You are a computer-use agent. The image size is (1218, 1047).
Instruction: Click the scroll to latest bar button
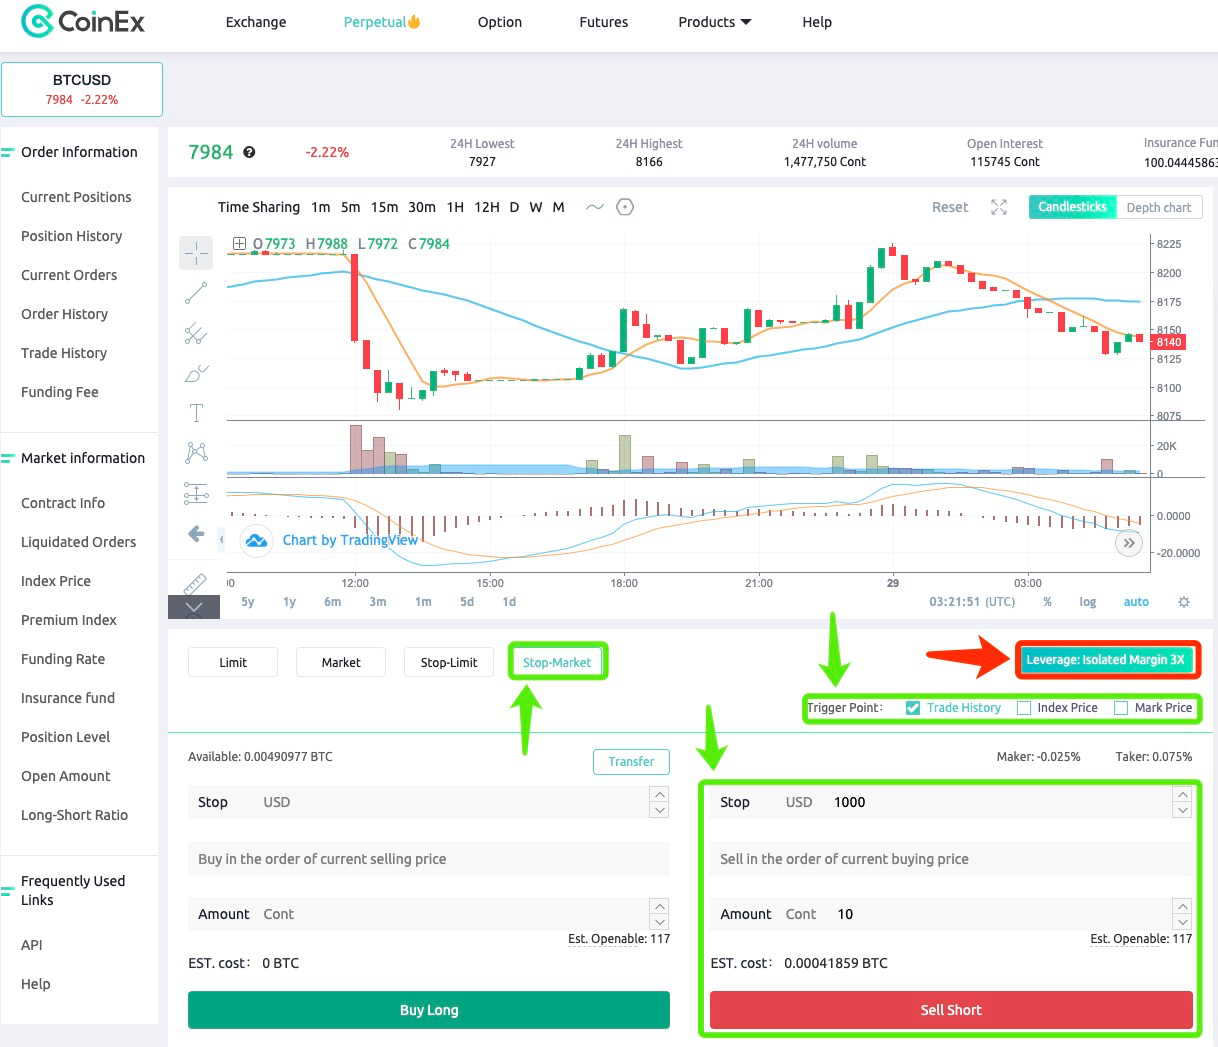pyautogui.click(x=1129, y=543)
